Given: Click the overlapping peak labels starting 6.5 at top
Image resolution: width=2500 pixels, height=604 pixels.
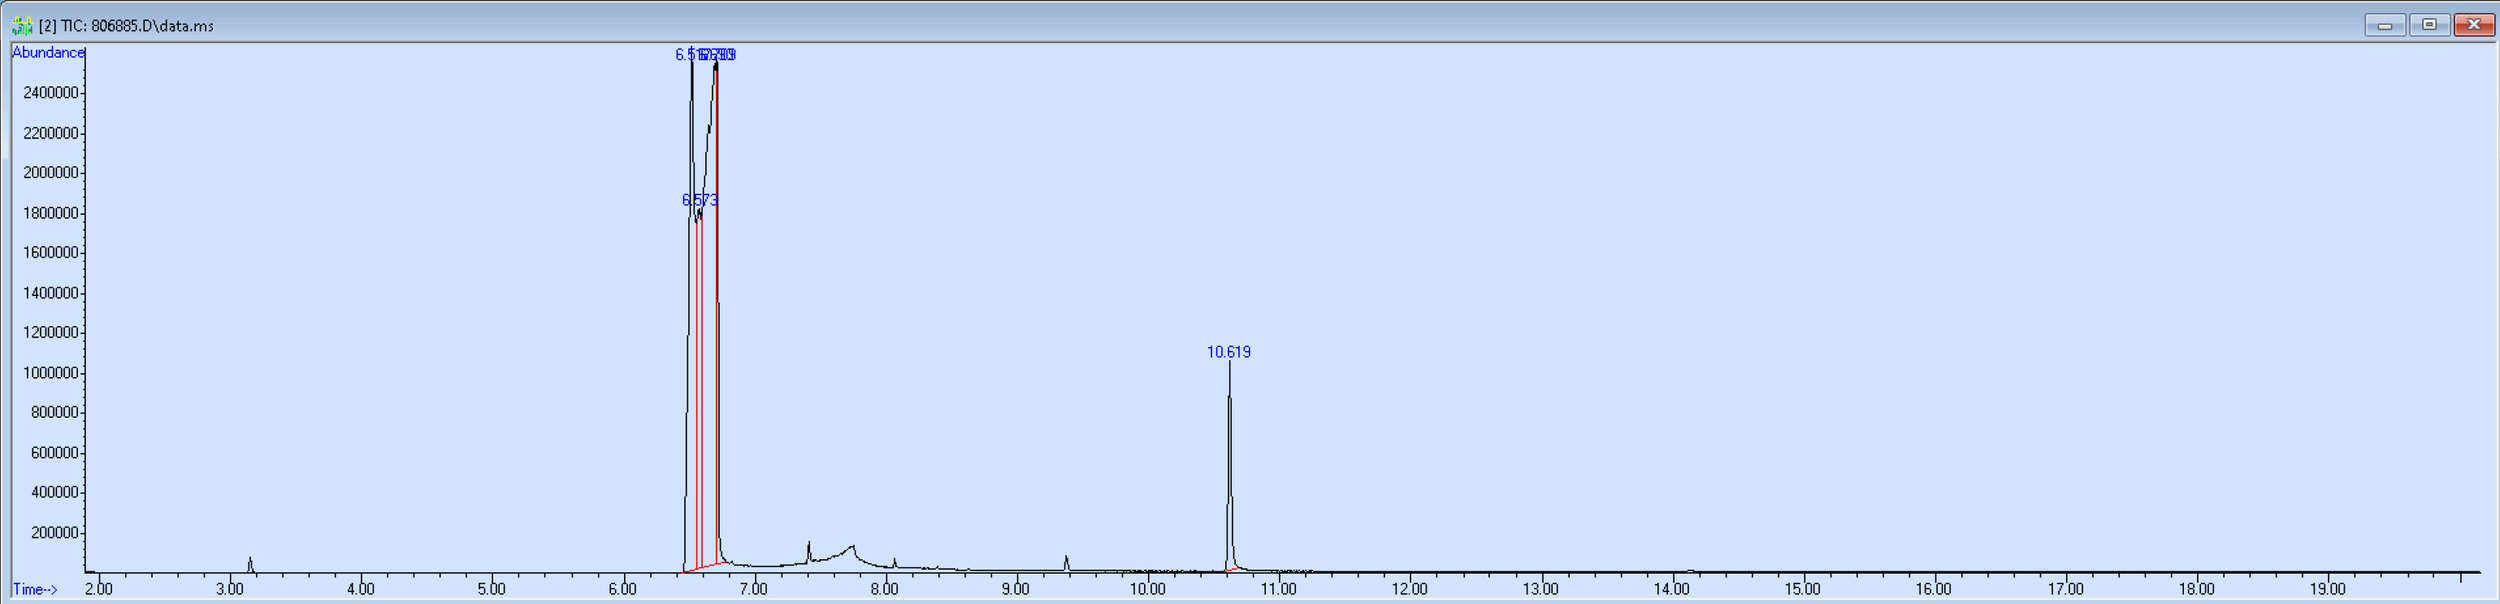Looking at the screenshot, I should [x=706, y=55].
